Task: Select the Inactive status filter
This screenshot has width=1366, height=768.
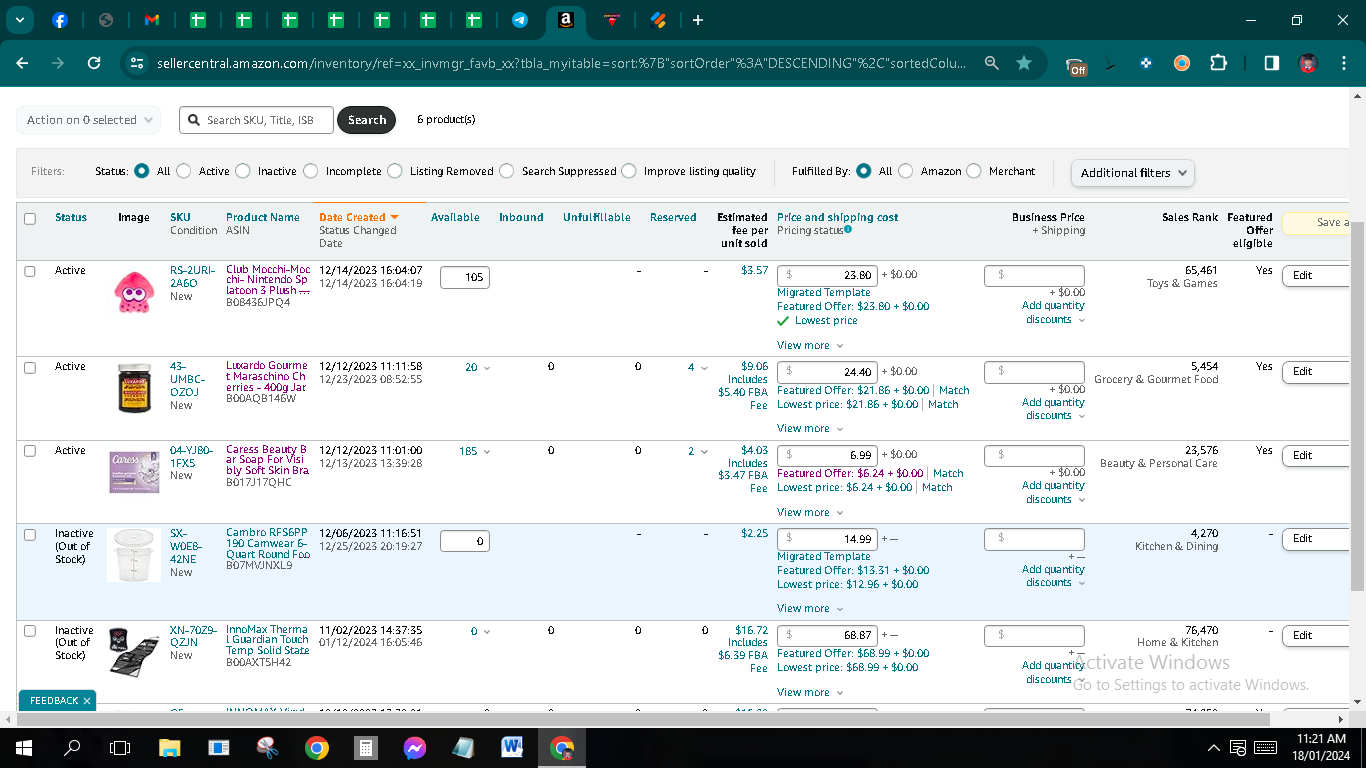Action: [x=243, y=171]
